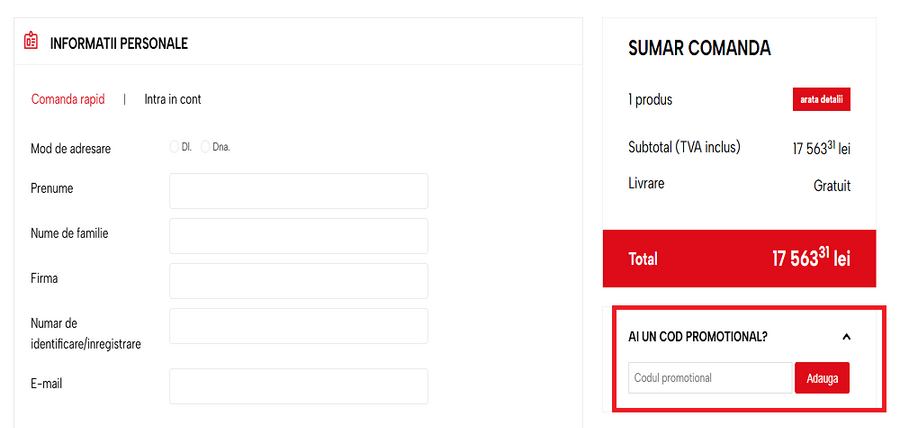
Task: Click the AI UN COD PROMOTIONAL? header
Action: (x=698, y=337)
